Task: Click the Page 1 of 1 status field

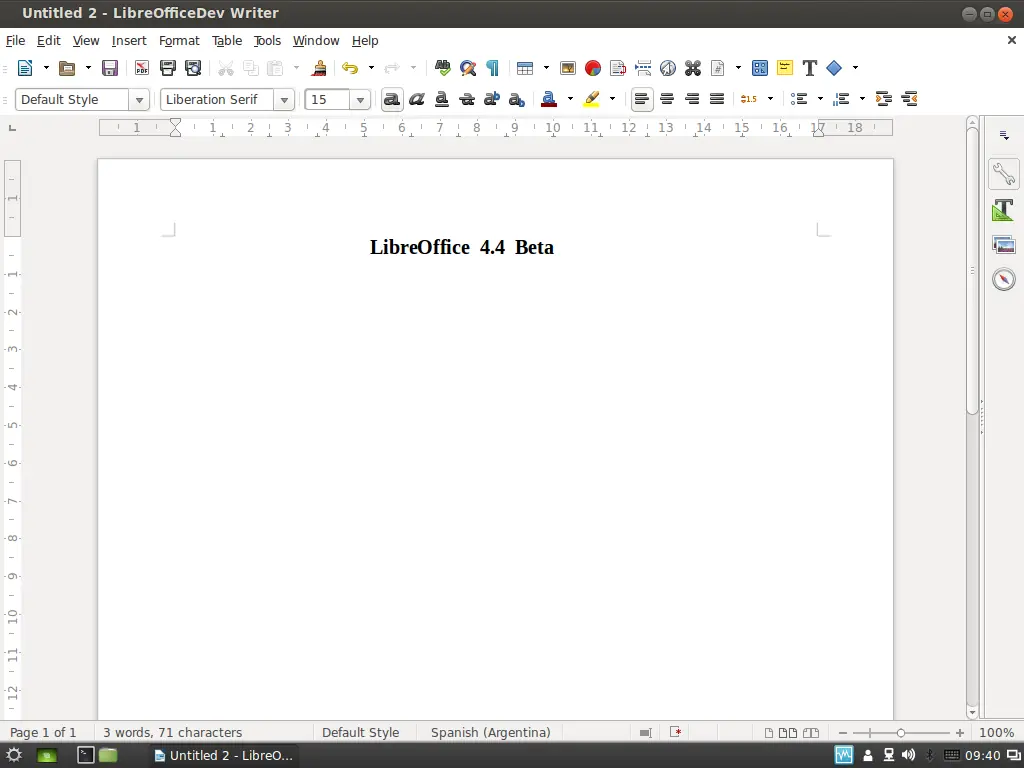Action: pyautogui.click(x=43, y=733)
